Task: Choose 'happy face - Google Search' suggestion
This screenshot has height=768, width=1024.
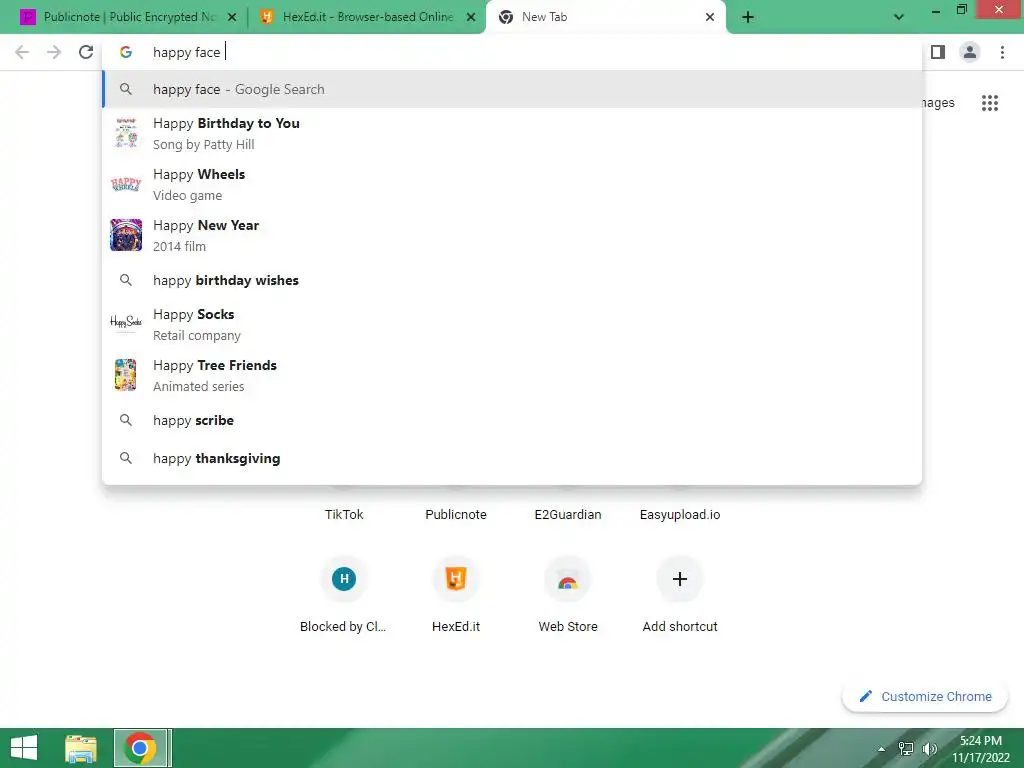Action: (x=512, y=89)
